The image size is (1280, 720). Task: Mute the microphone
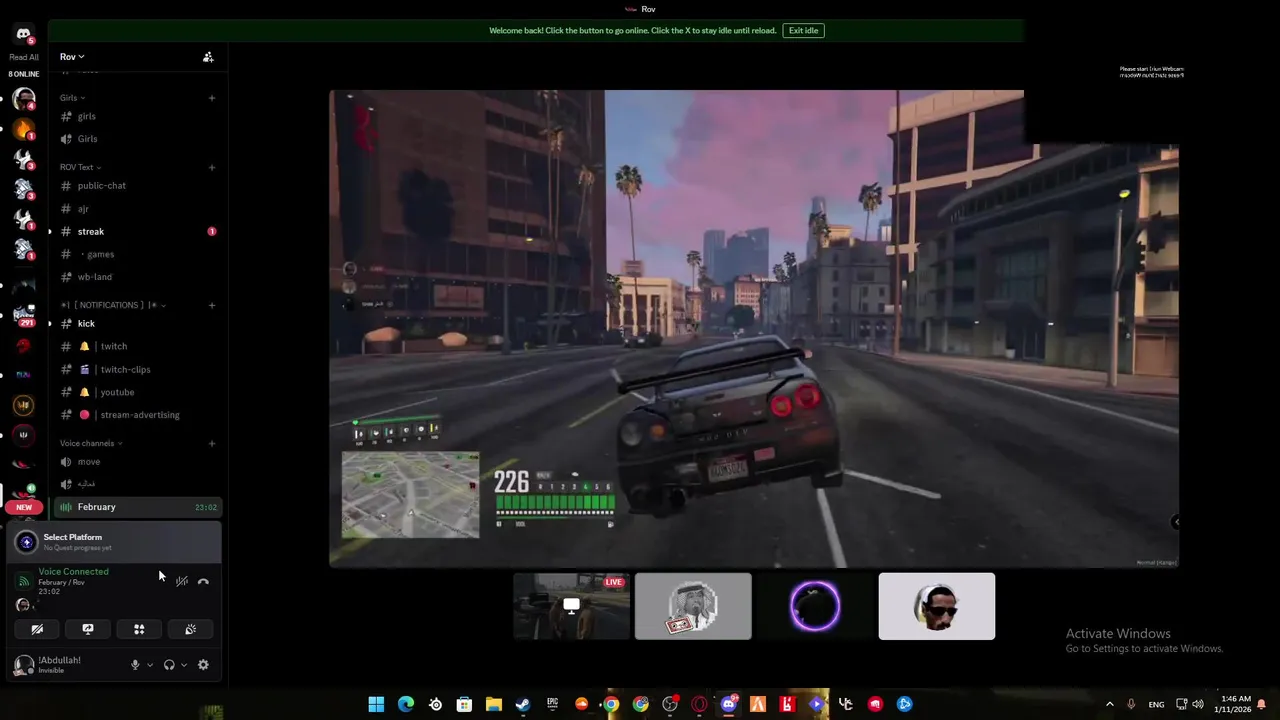pyautogui.click(x=135, y=665)
